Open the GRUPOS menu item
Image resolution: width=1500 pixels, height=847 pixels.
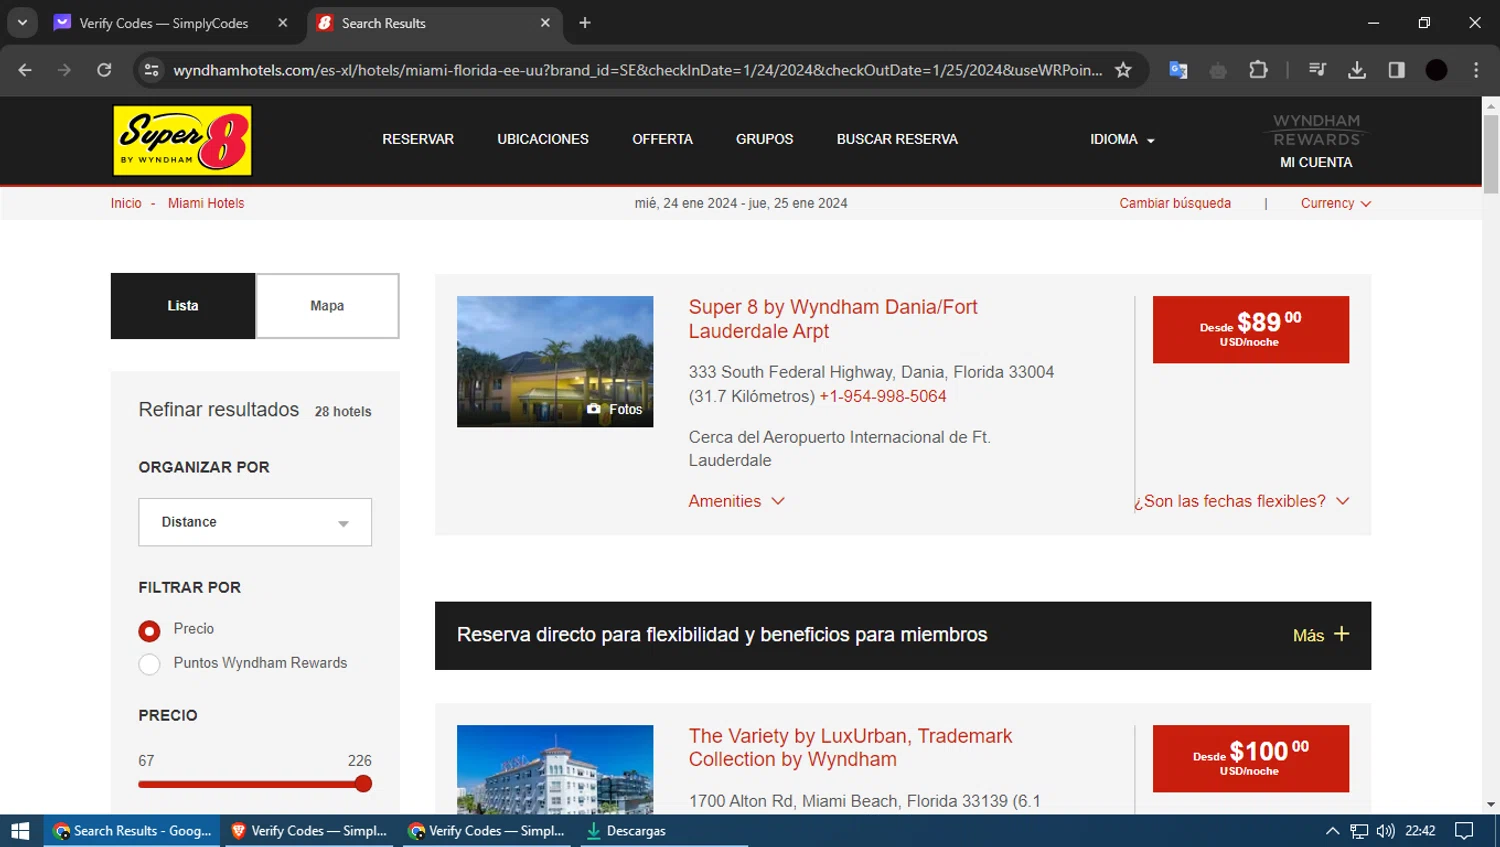coord(765,140)
